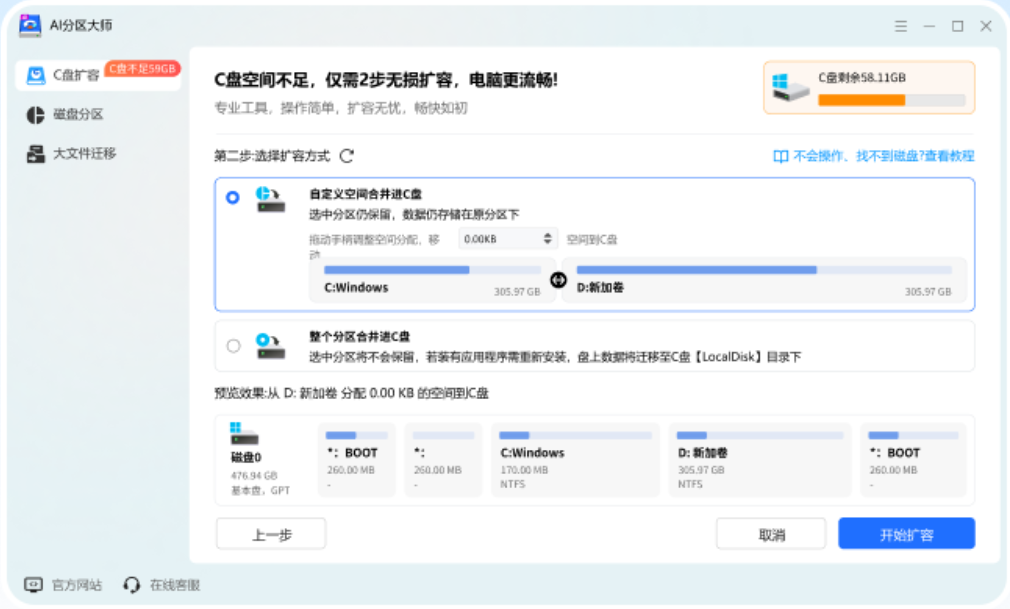Click the 开始扩容 button
This screenshot has width=1010, height=609.
coord(906,534)
